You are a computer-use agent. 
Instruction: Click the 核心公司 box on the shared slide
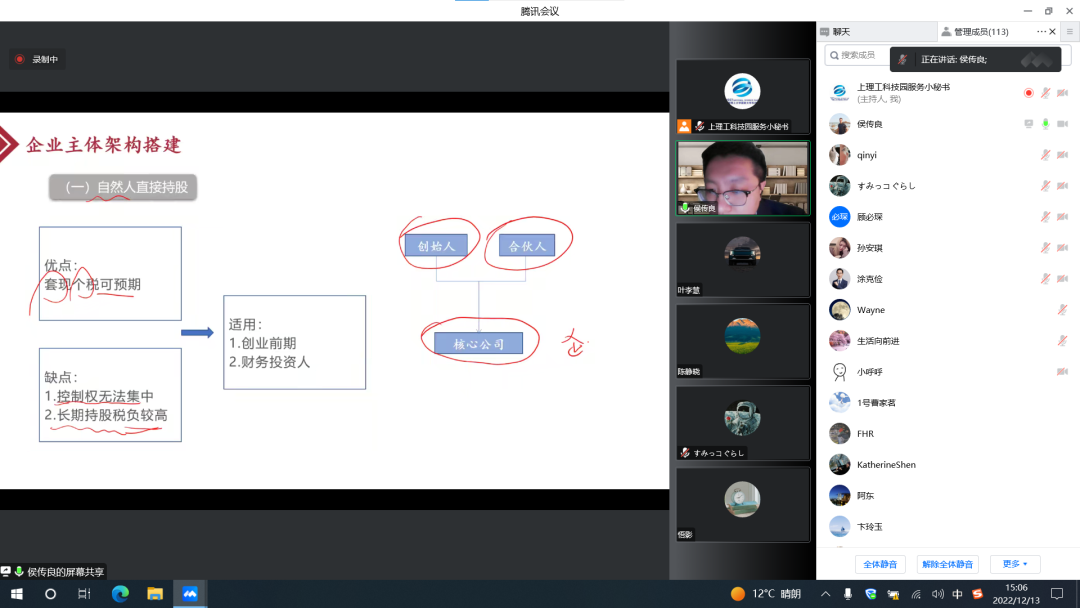tap(479, 344)
